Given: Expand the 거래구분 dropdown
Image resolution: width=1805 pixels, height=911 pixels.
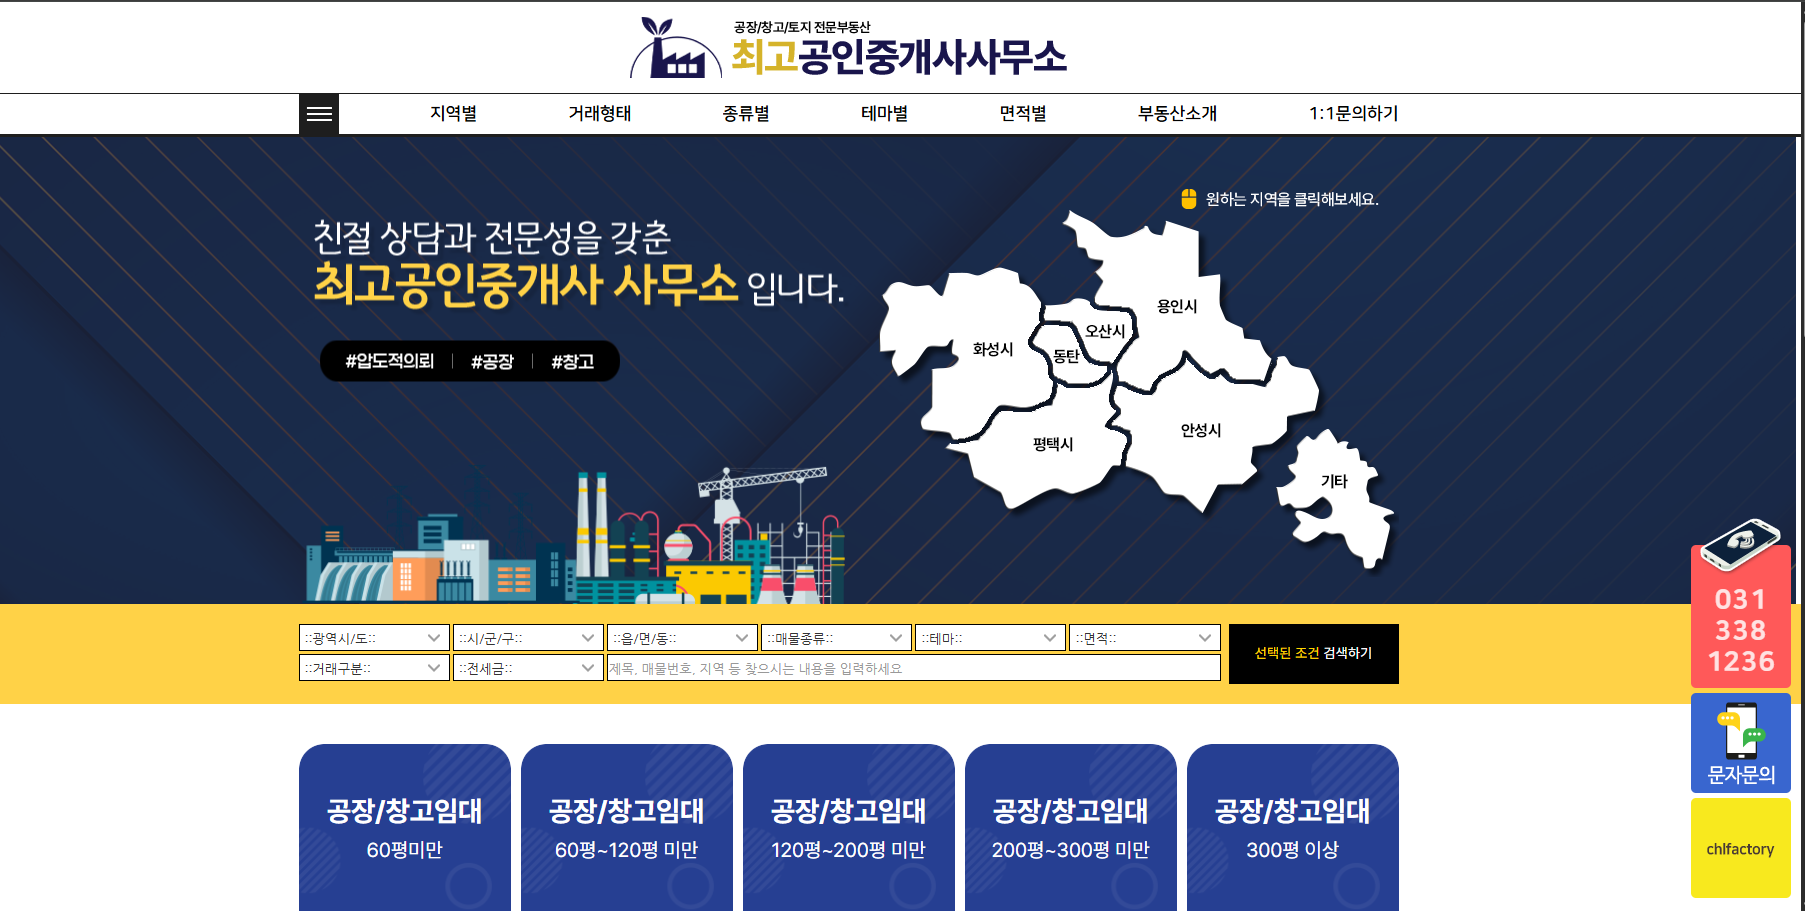Looking at the screenshot, I should click(x=373, y=668).
